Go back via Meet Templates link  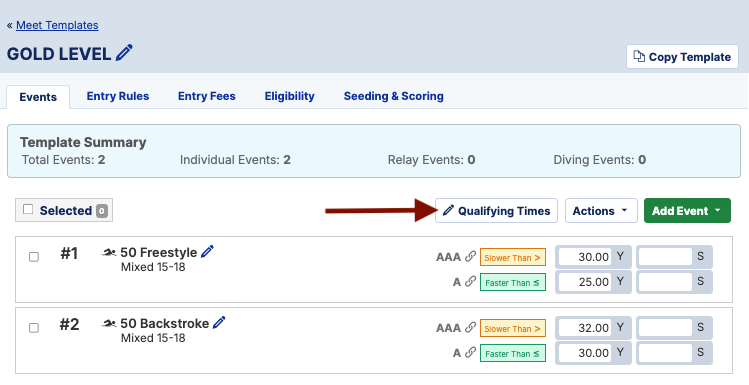tap(57, 25)
